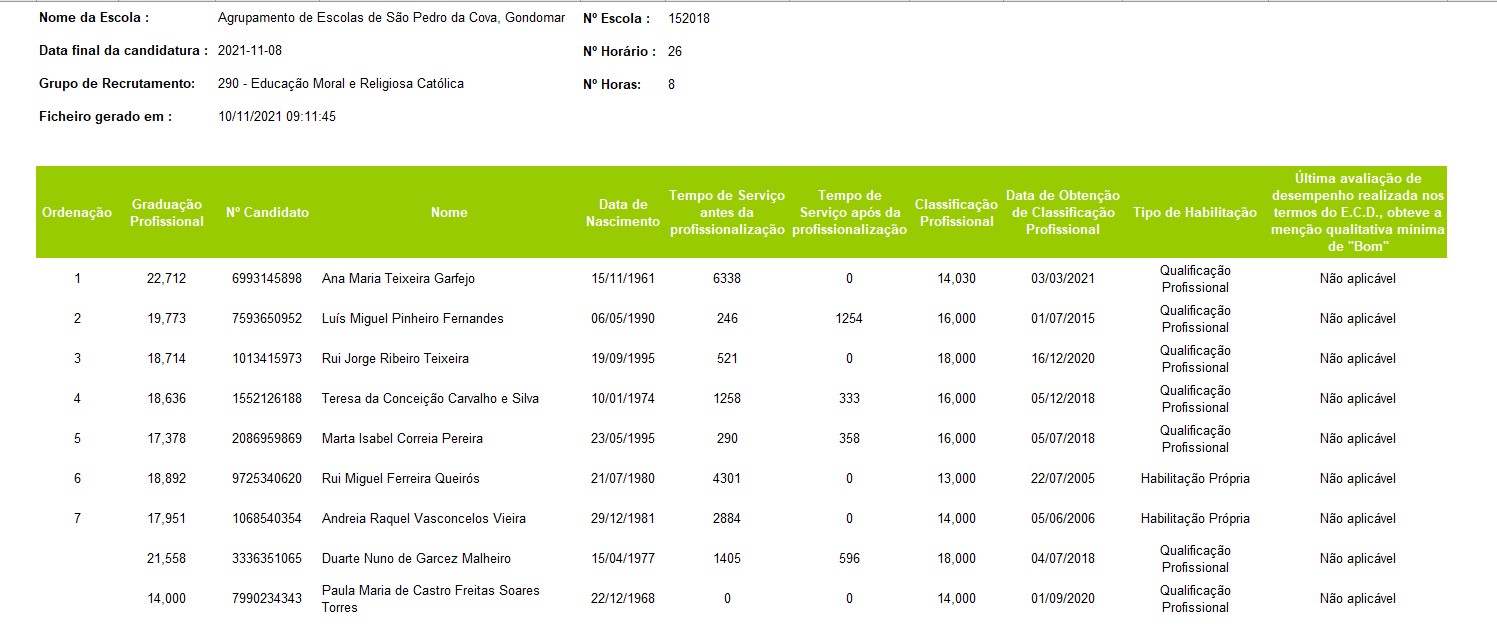Select the school number 152018
Screen dimensions: 1497x640
pos(688,18)
